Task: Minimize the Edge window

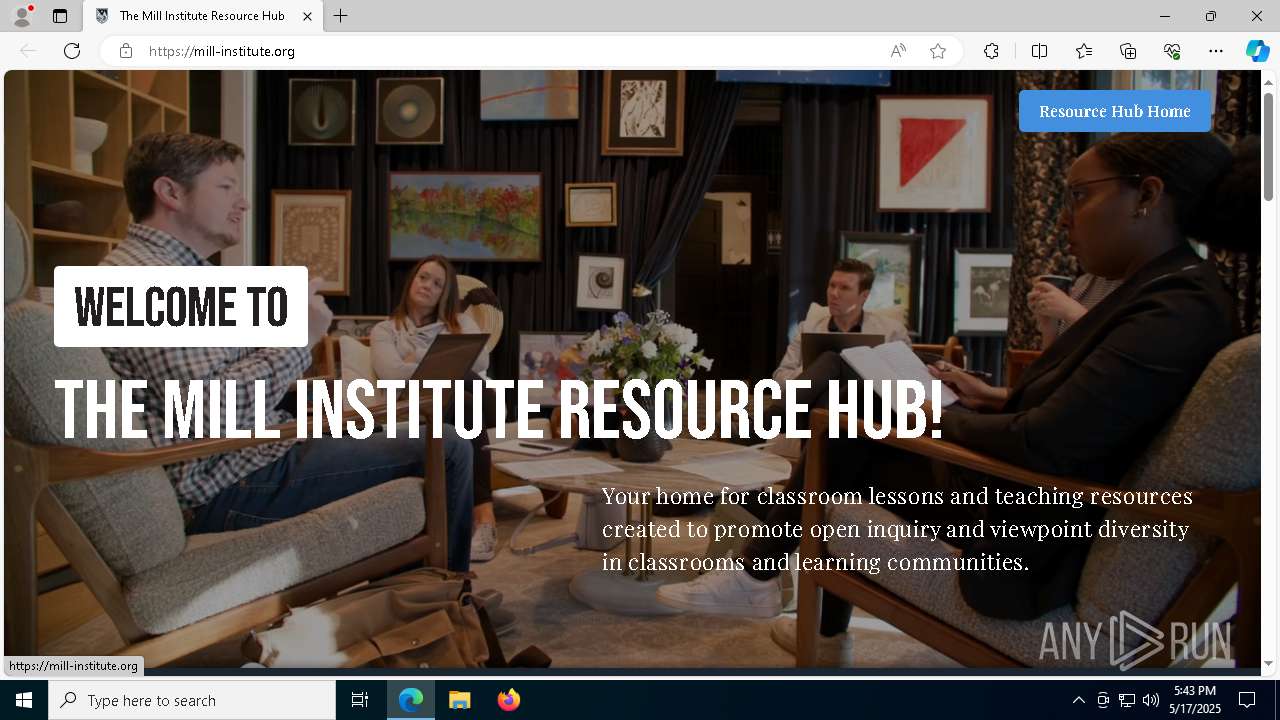Action: click(x=1165, y=16)
